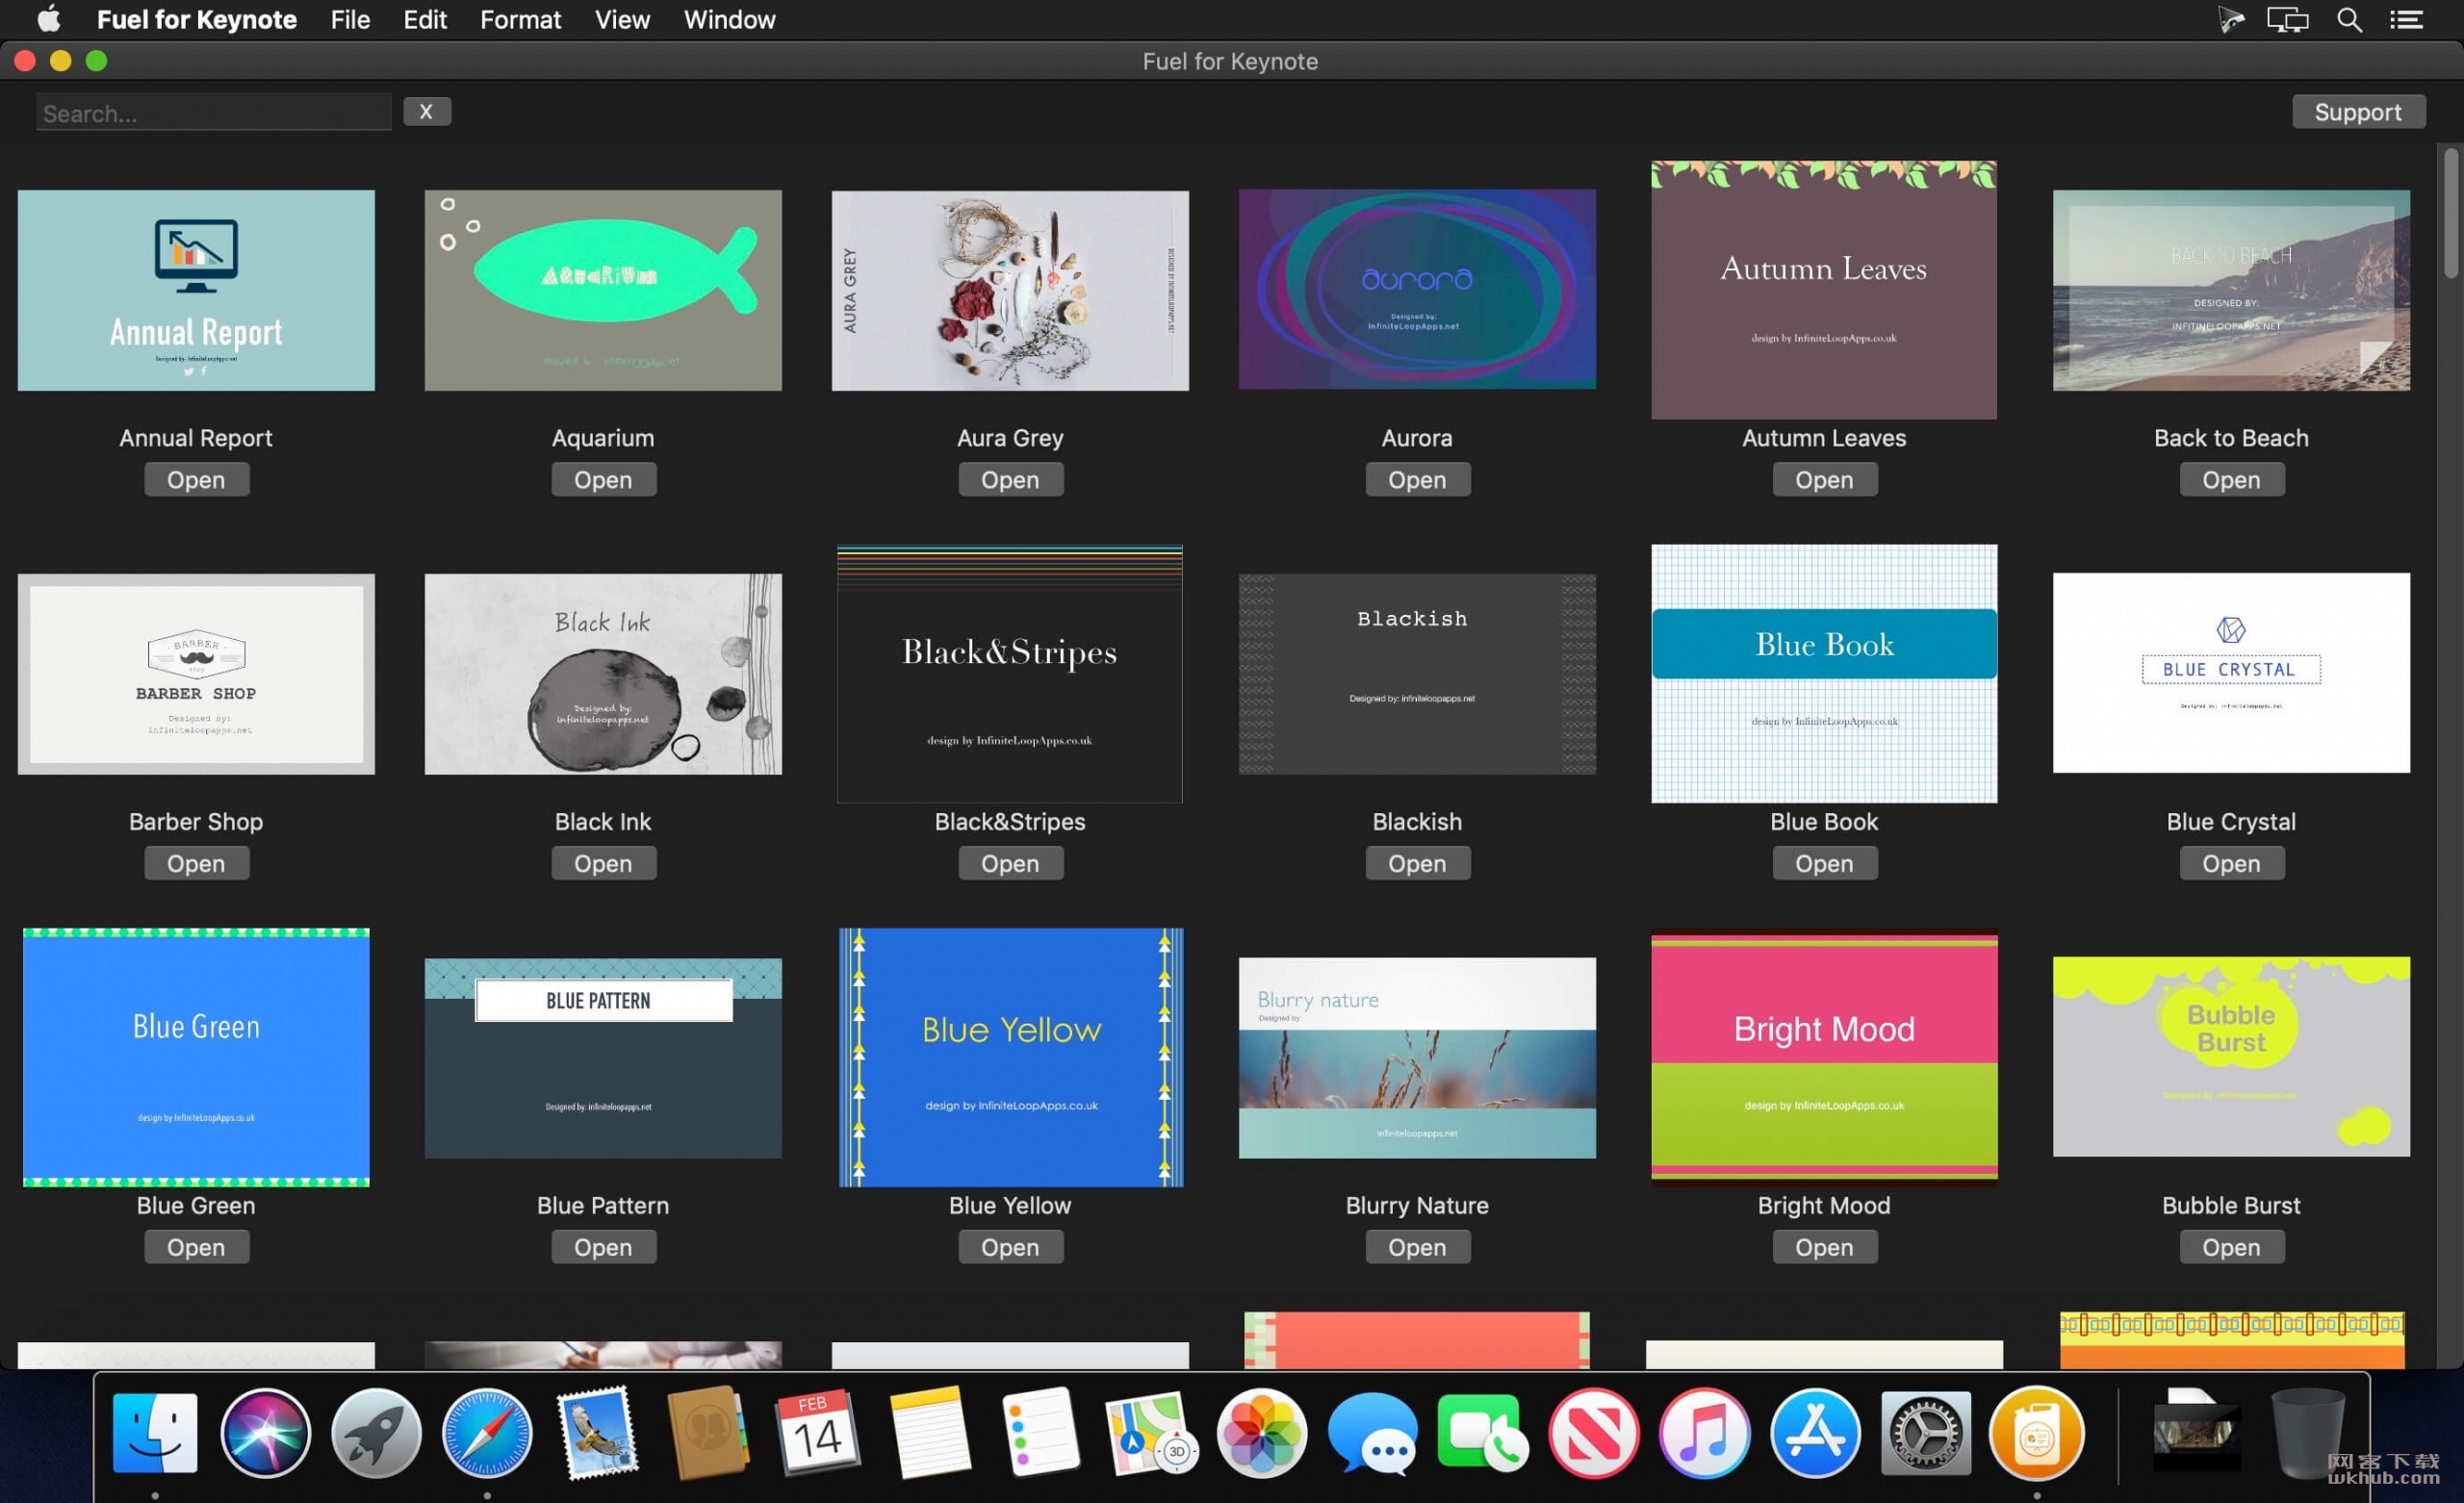Open the View menu
The width and height of the screenshot is (2464, 1503).
(622, 19)
